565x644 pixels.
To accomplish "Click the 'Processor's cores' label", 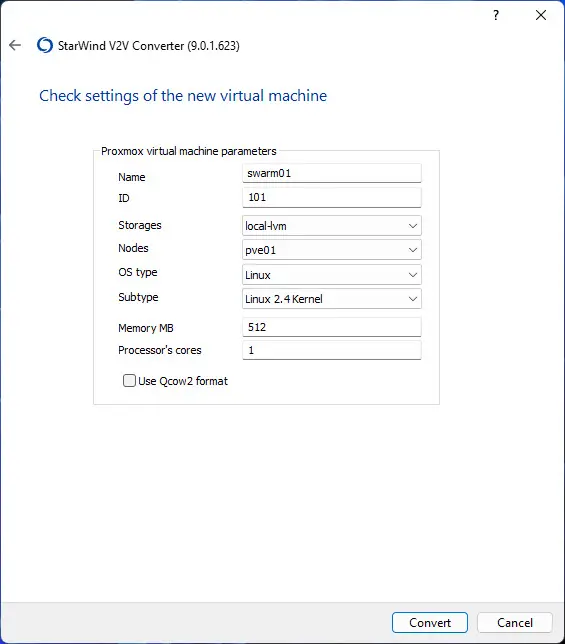I will [160, 350].
